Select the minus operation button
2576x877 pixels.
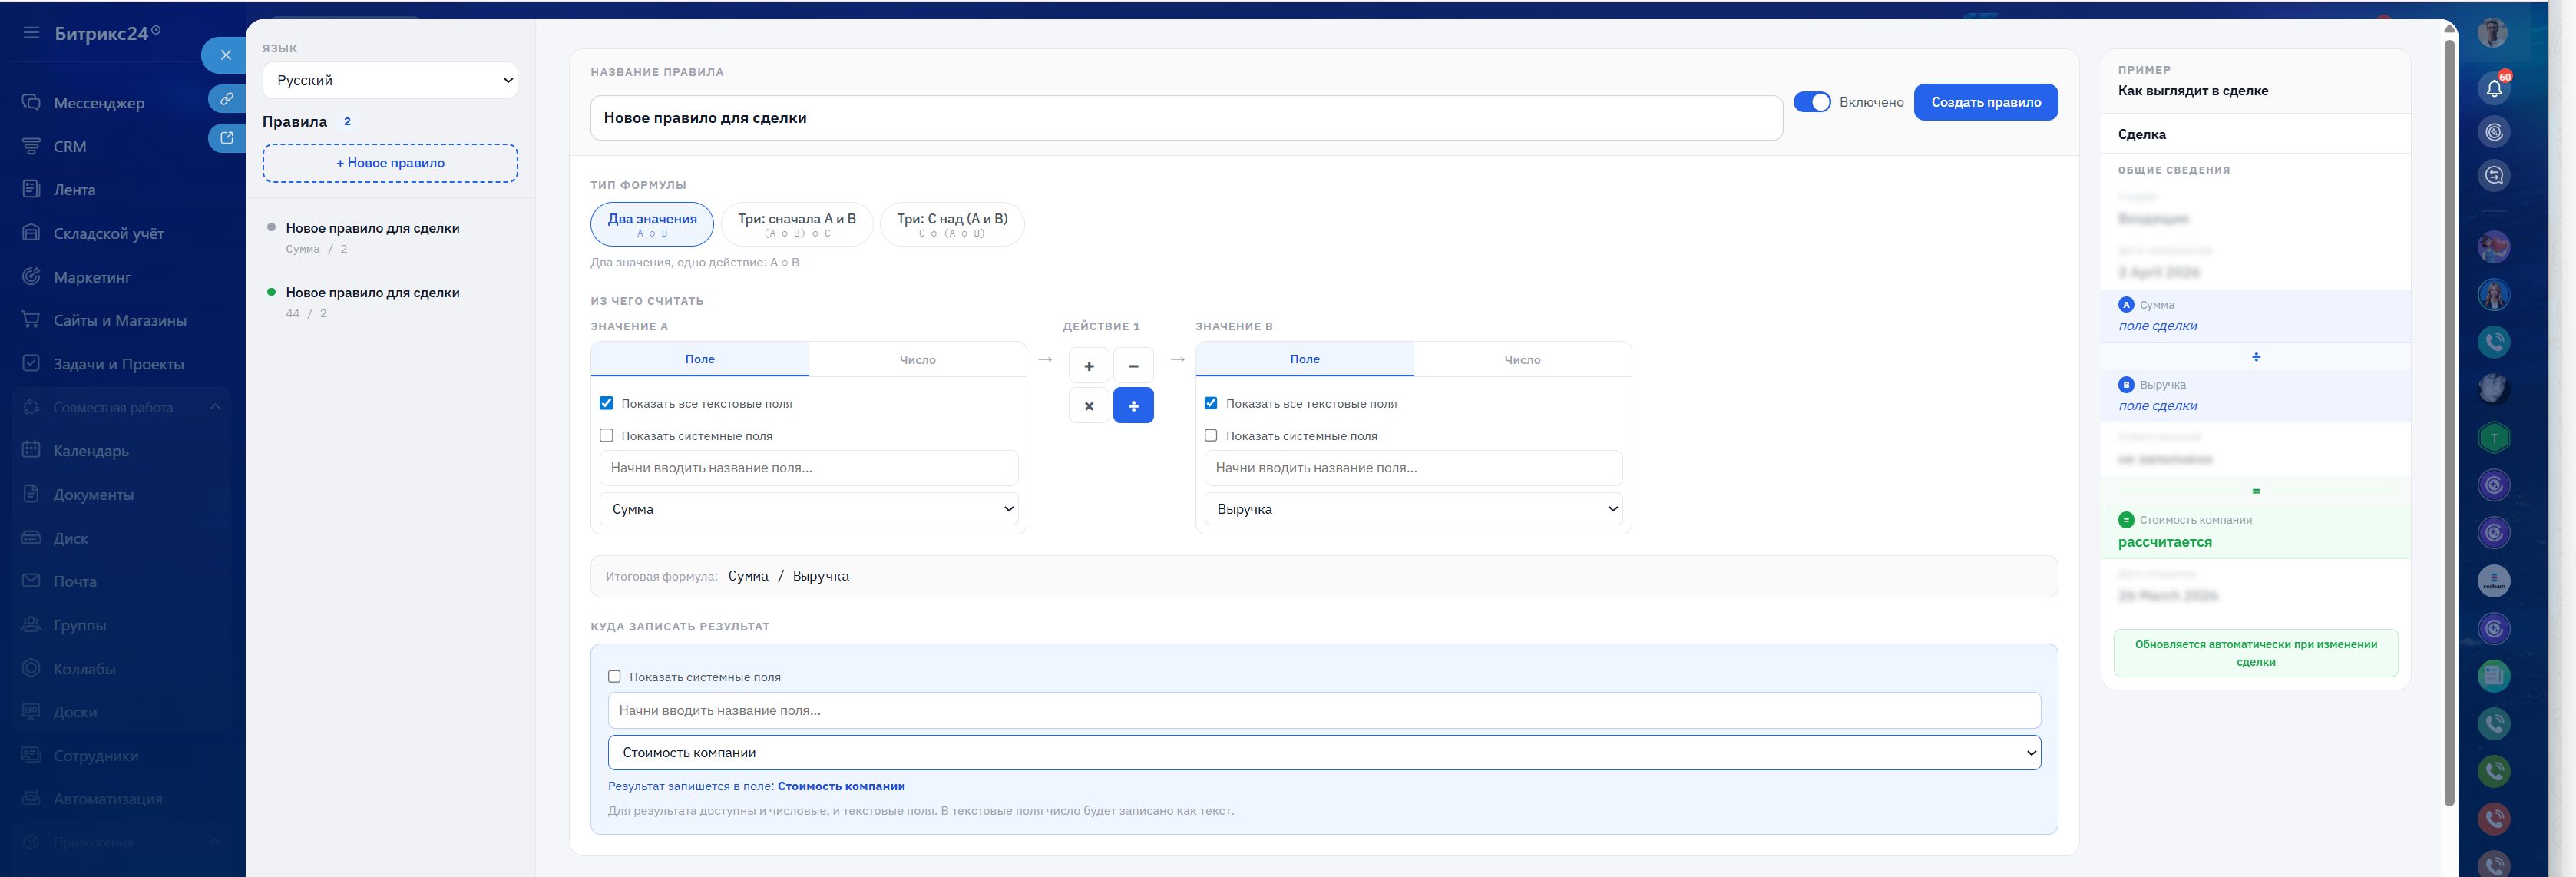pyautogui.click(x=1133, y=366)
